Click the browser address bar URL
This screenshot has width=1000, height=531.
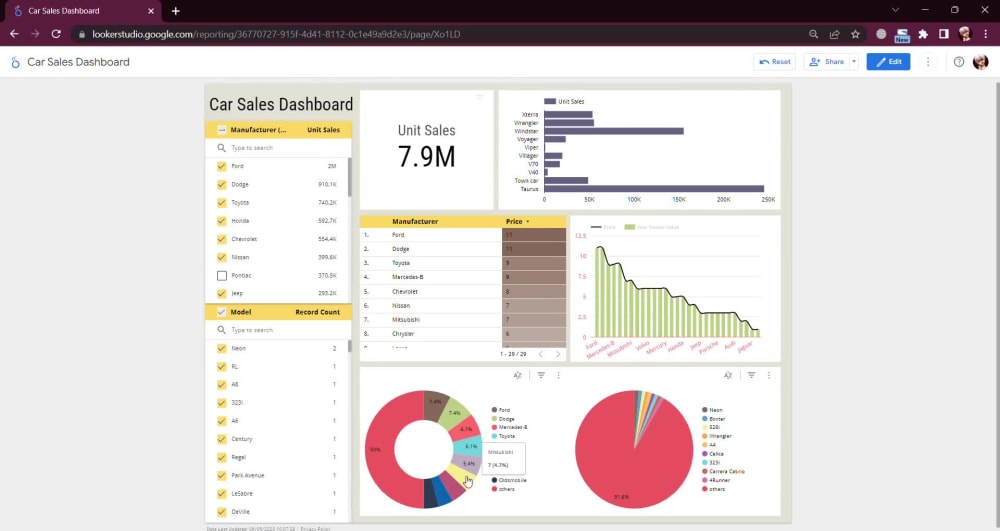(276, 34)
